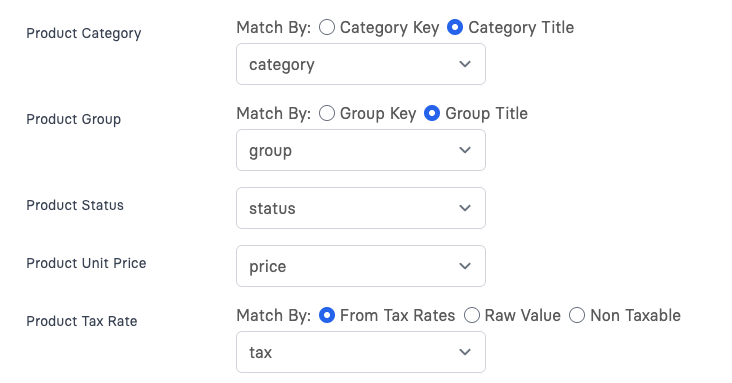Open the tax dropdown
This screenshot has width=732, height=383.
(x=361, y=352)
